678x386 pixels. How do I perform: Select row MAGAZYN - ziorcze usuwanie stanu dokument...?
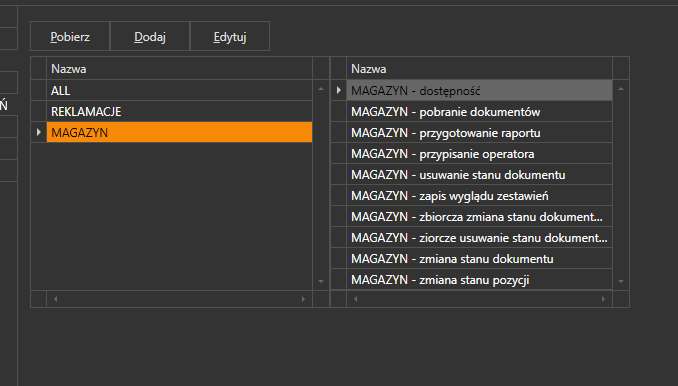coord(479,237)
